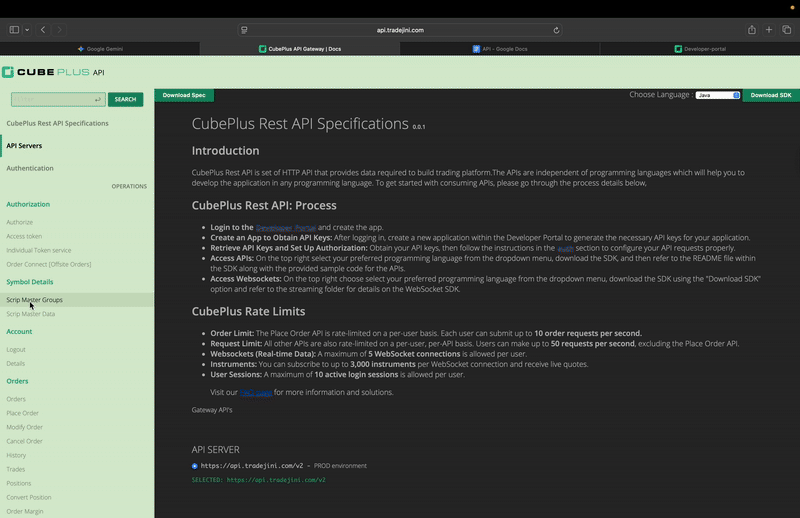The height and width of the screenshot is (518, 800).
Task: Click the Download Spec button
Action: 184,95
